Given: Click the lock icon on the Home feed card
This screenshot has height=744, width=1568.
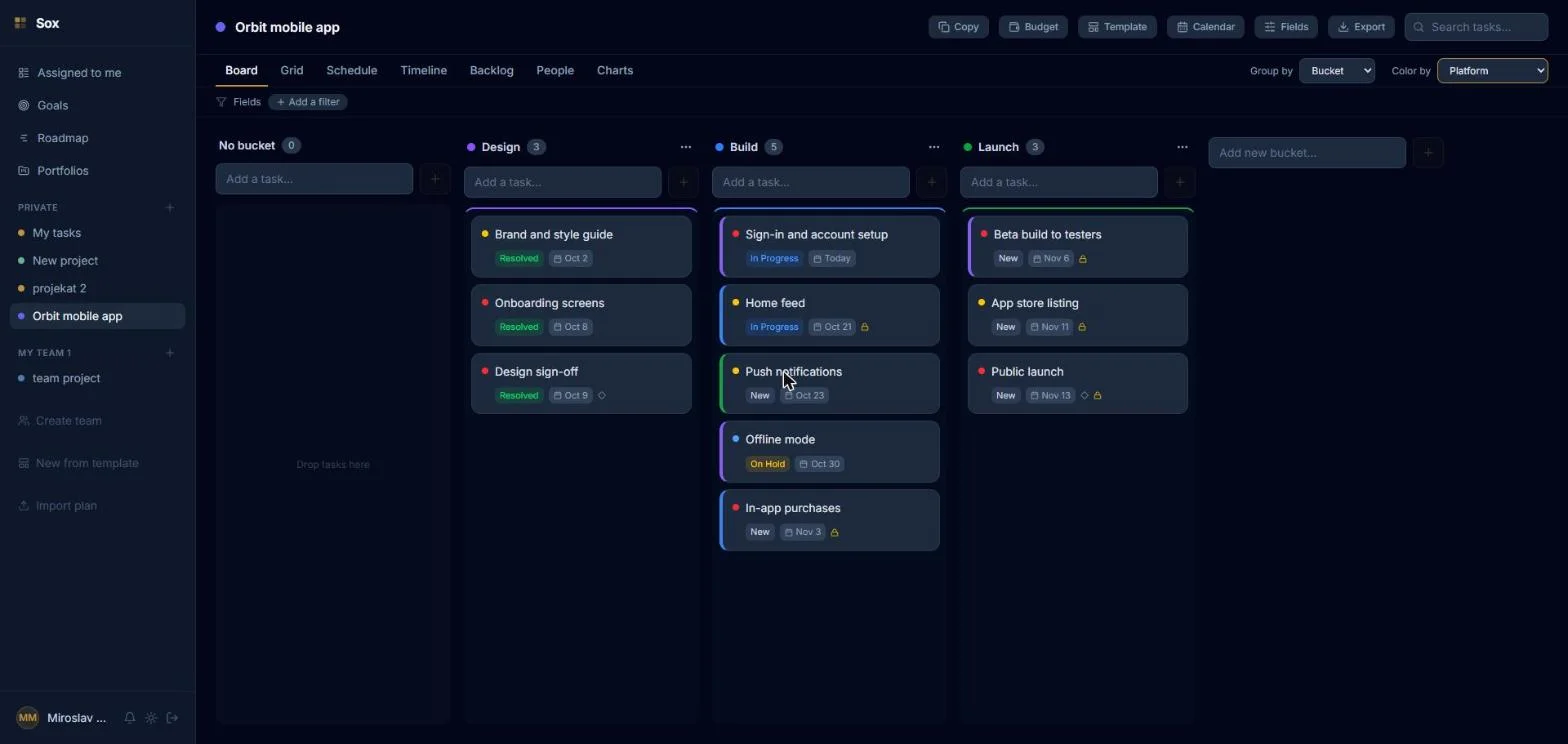Looking at the screenshot, I should point(865,327).
